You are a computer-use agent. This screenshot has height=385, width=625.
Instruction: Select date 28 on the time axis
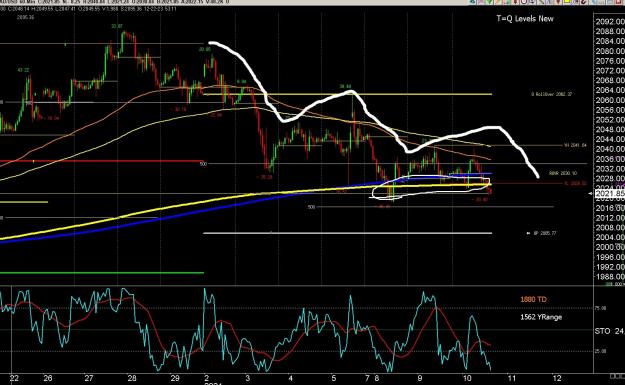[132, 378]
